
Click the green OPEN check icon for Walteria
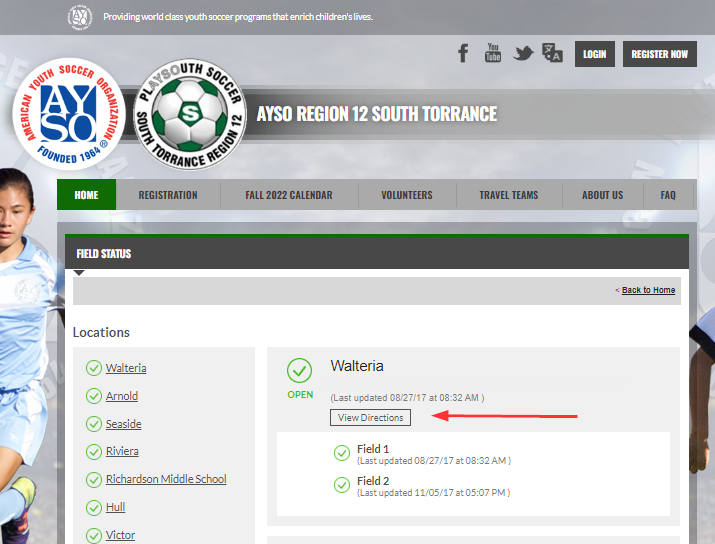300,371
